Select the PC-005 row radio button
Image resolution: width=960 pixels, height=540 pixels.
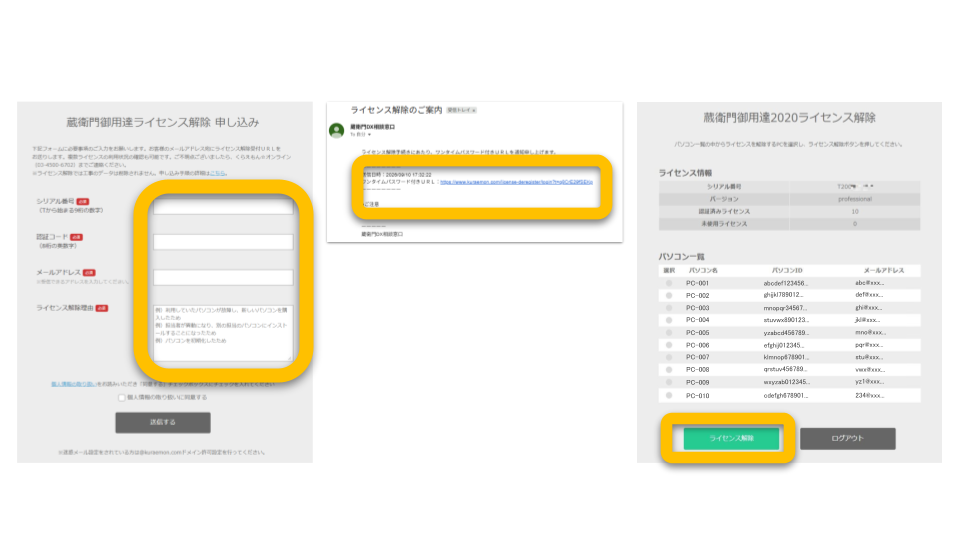669,332
